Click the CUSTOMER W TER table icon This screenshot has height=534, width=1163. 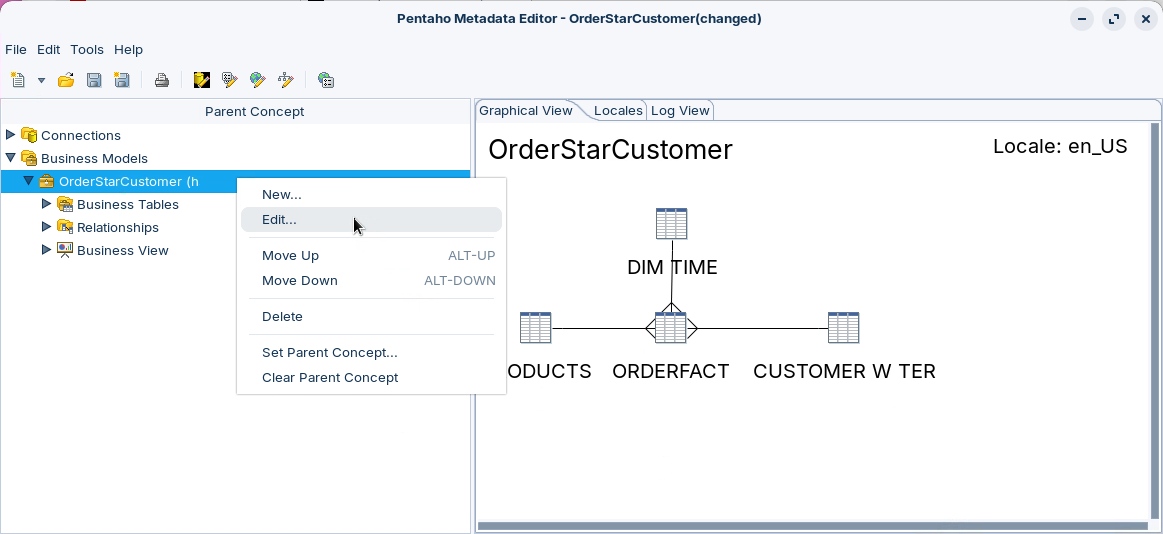click(x=843, y=328)
